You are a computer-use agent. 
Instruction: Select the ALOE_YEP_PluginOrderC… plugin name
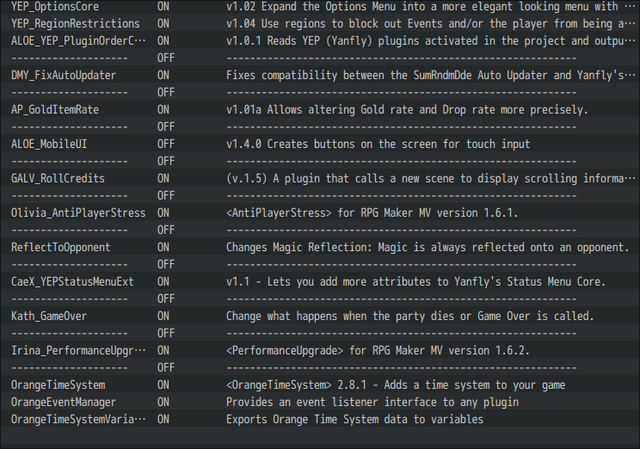point(78,41)
